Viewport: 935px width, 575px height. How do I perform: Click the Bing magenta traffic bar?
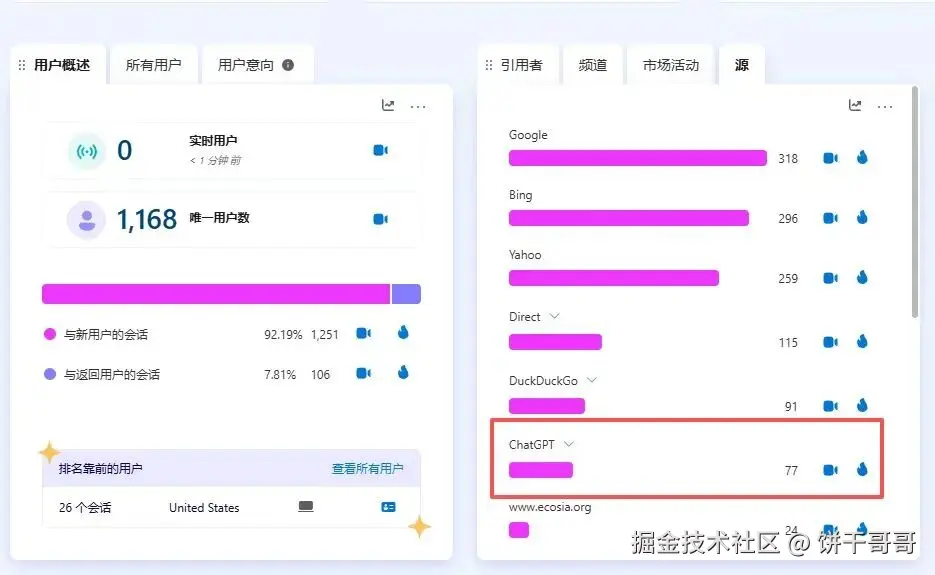click(629, 218)
